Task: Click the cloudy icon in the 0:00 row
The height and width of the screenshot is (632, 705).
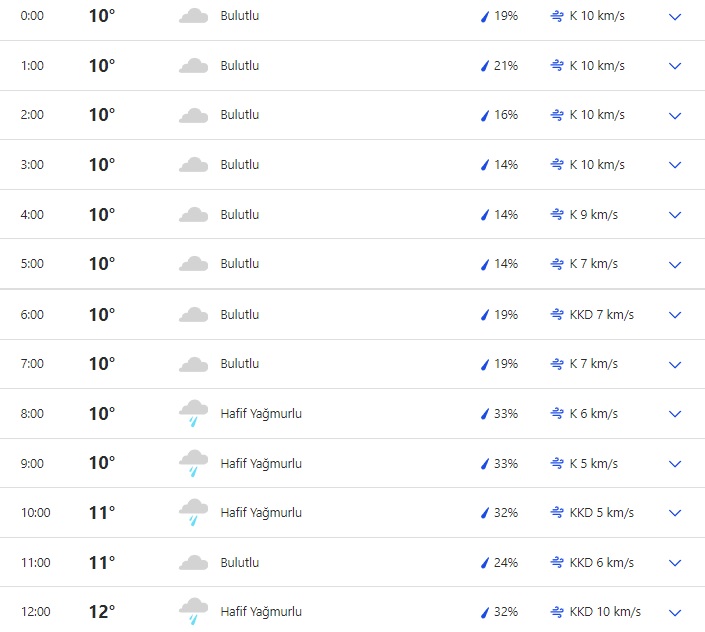Action: (x=193, y=16)
